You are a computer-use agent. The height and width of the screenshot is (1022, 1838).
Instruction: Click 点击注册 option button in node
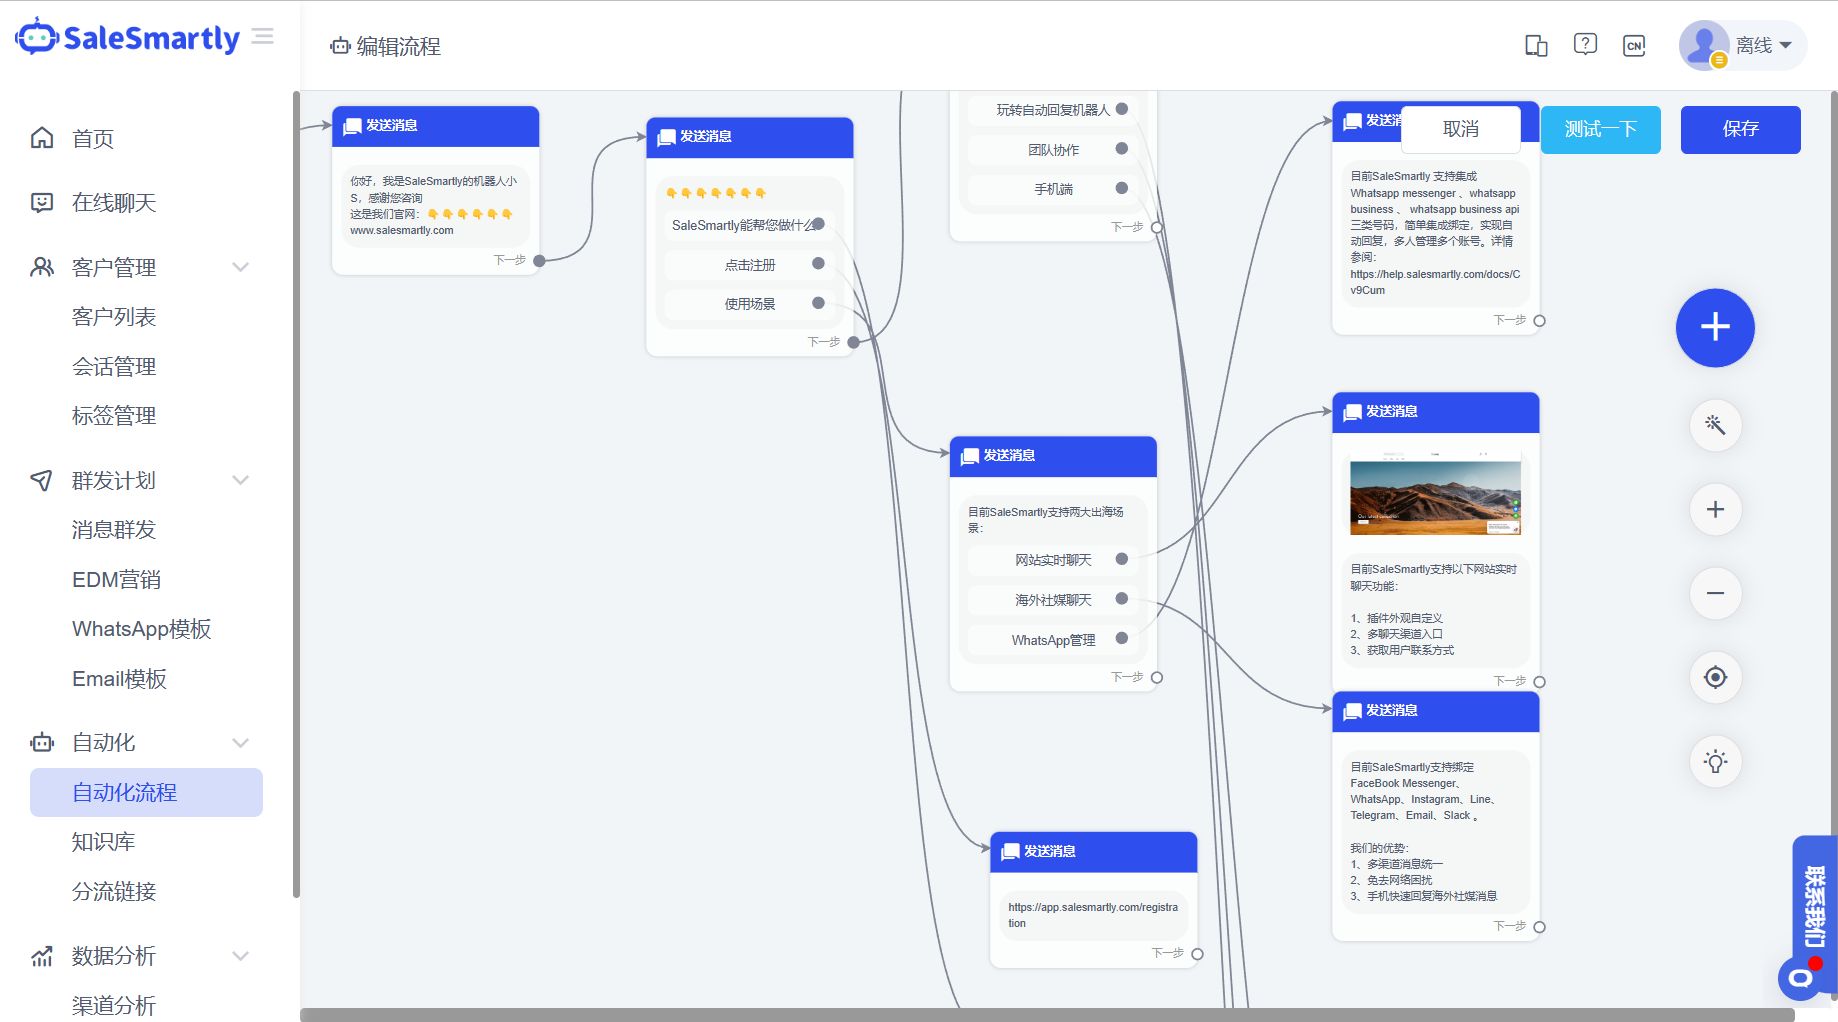749,265
